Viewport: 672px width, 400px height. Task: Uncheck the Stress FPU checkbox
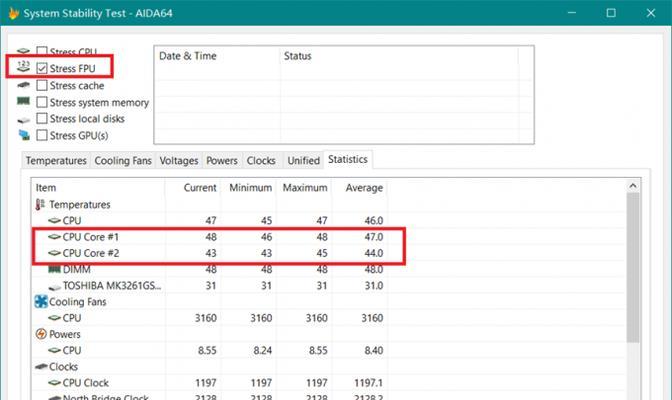42,68
